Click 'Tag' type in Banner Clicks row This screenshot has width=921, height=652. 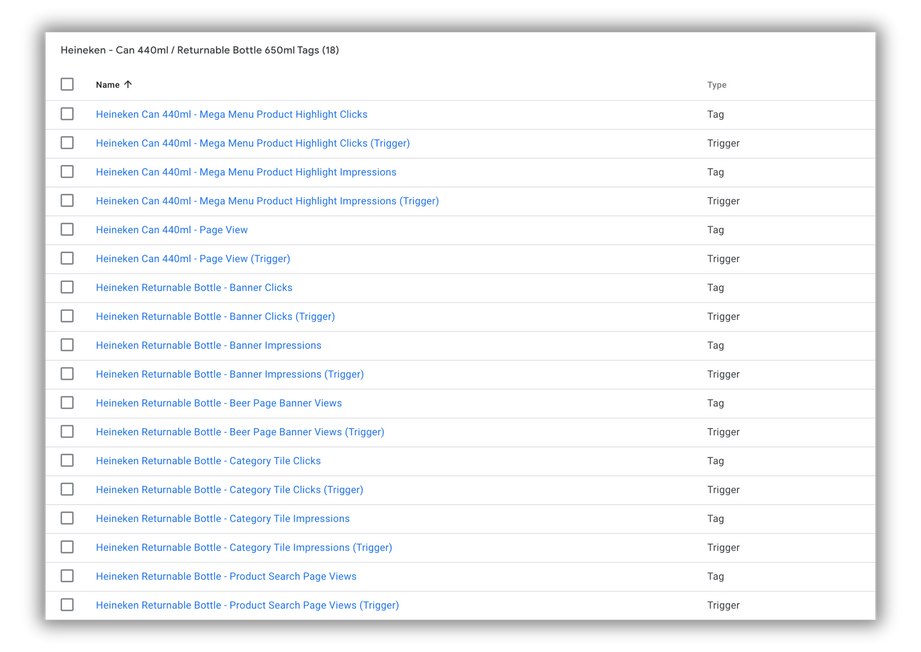click(x=715, y=287)
